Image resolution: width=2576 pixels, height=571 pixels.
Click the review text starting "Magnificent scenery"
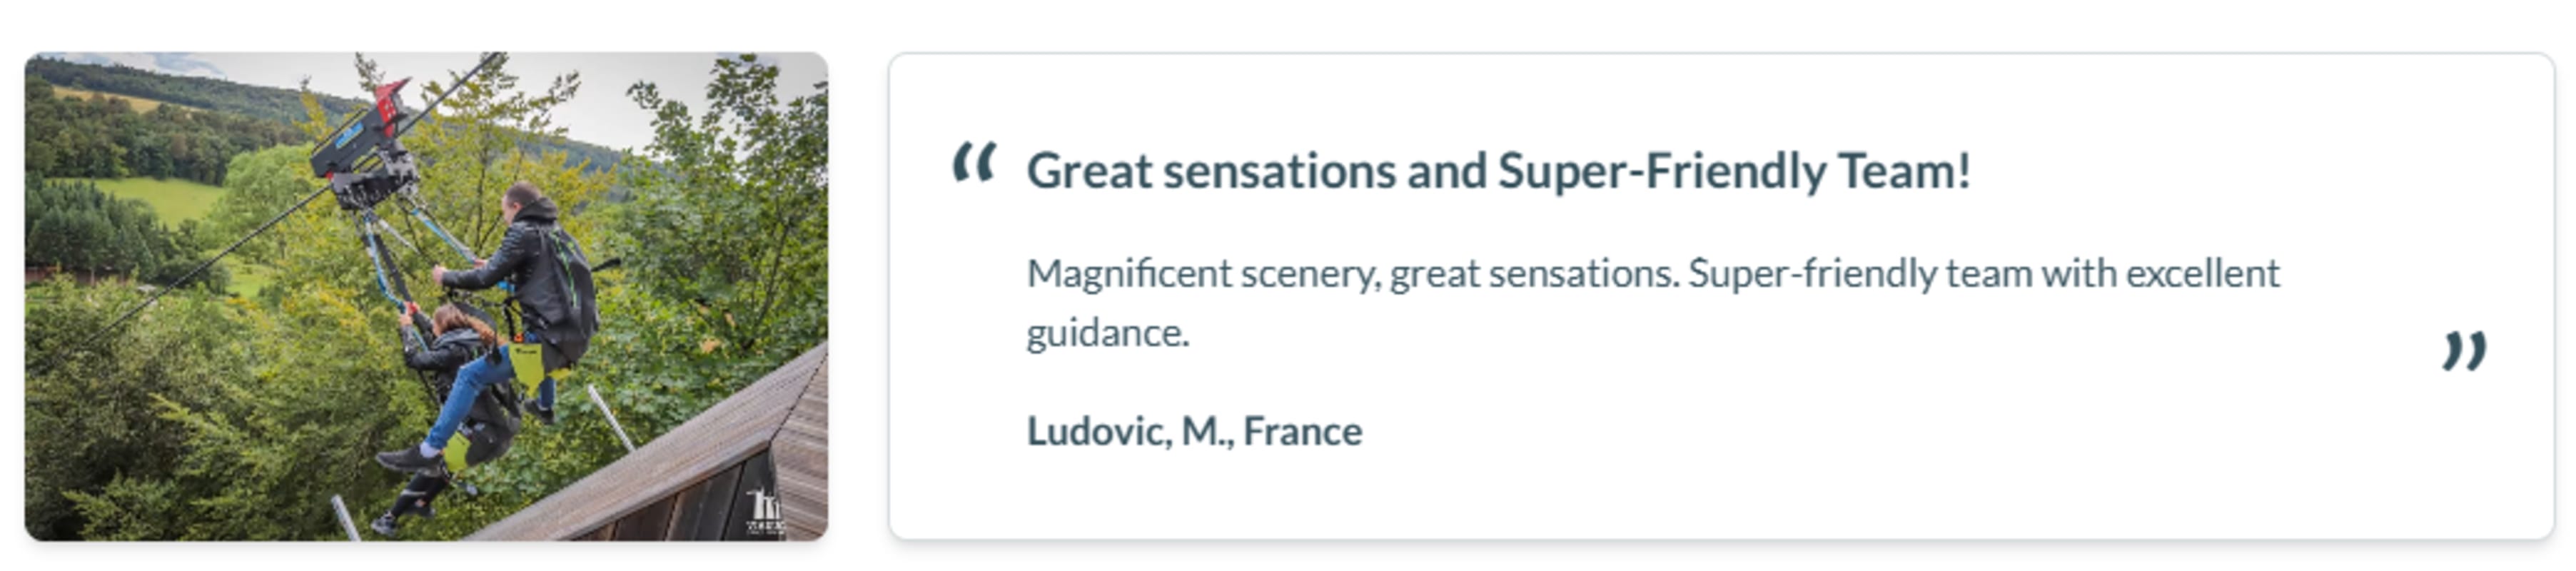1652,302
